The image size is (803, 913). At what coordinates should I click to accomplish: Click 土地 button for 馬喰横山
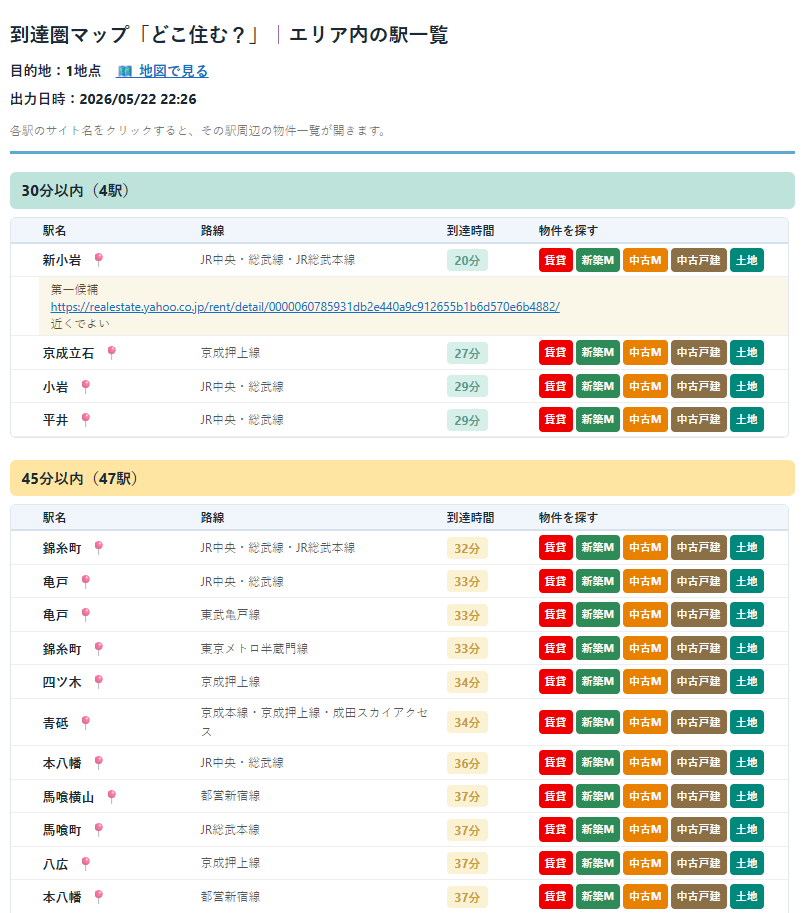pyautogui.click(x=747, y=796)
